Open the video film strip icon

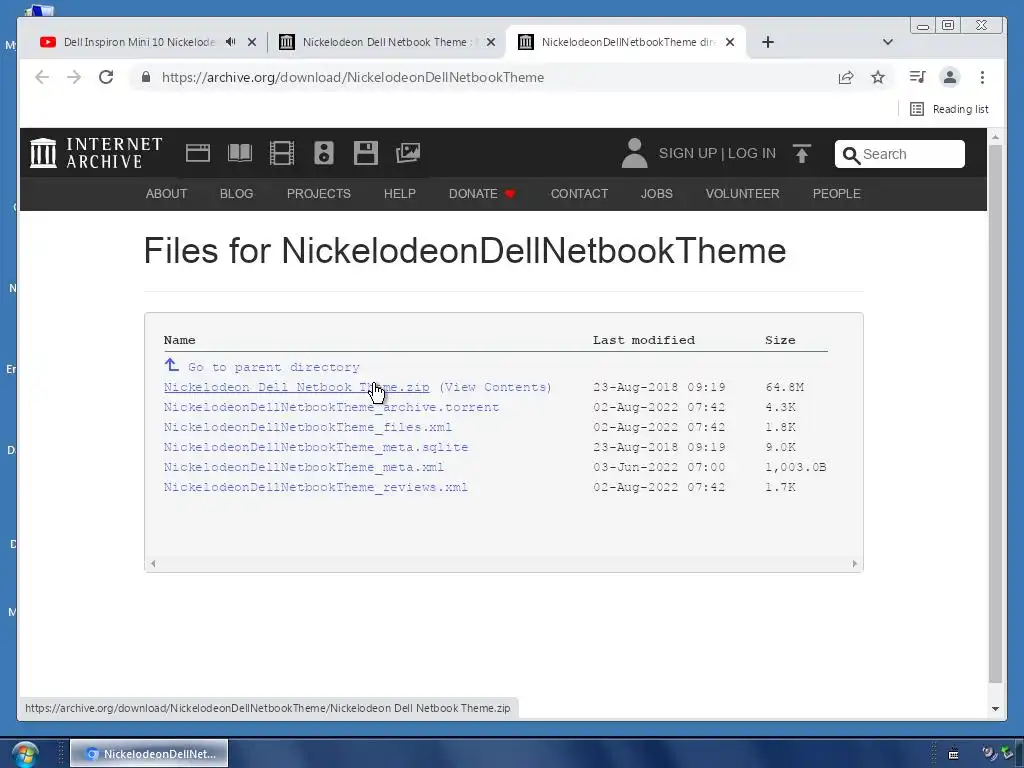pyautogui.click(x=282, y=153)
